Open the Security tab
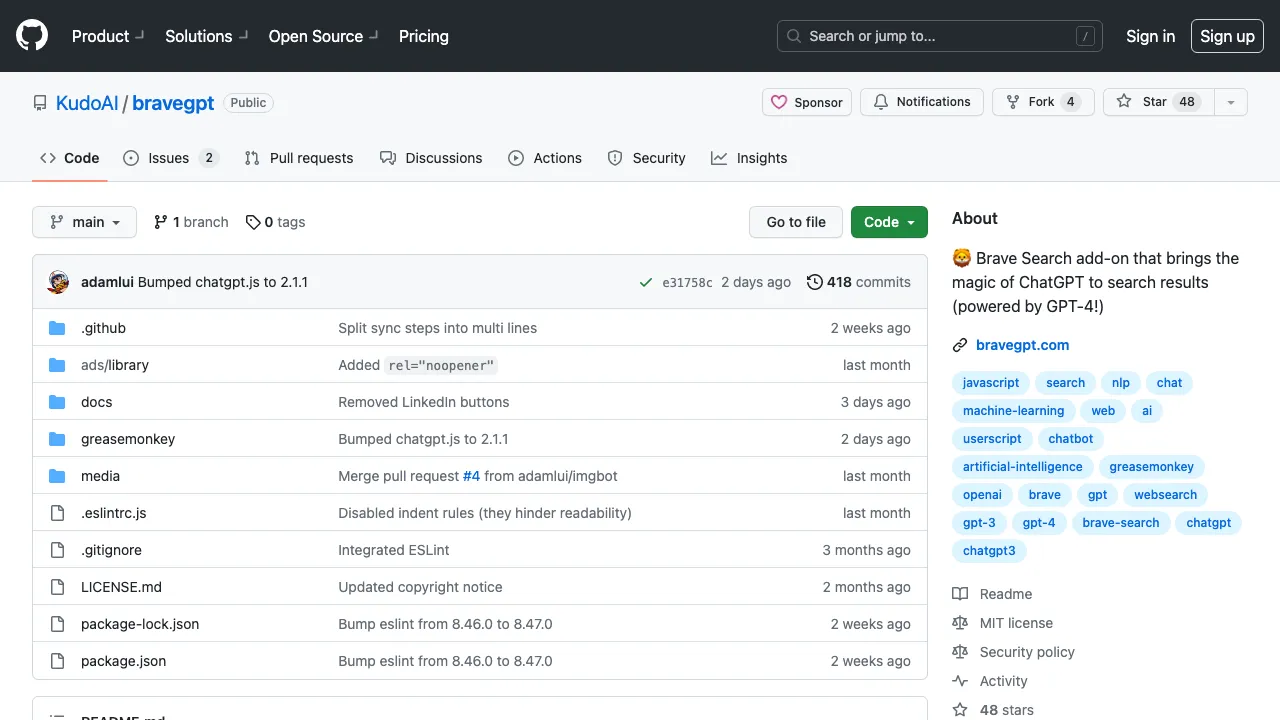The height and width of the screenshot is (720, 1280). click(x=646, y=158)
